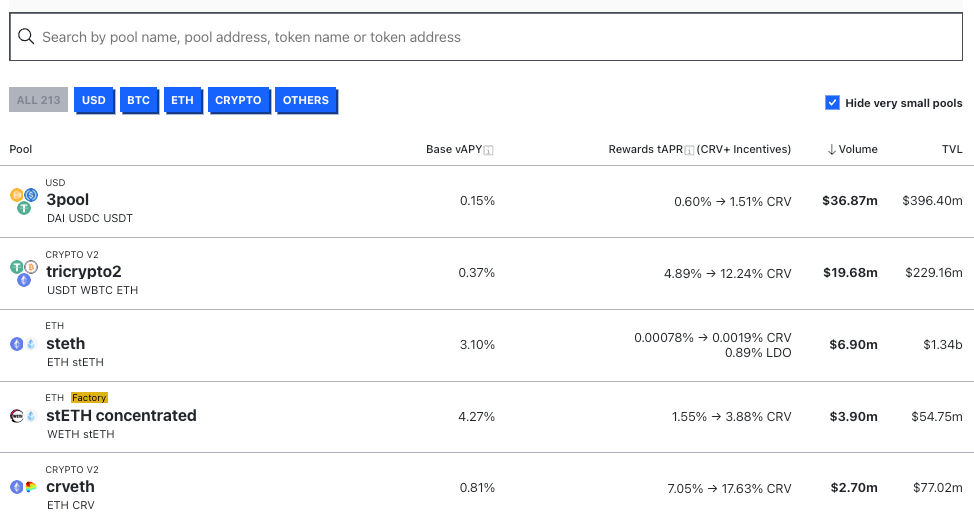Click tricrypto2 rewards 4.89% → 12.24% CRV

pyautogui.click(x=727, y=274)
